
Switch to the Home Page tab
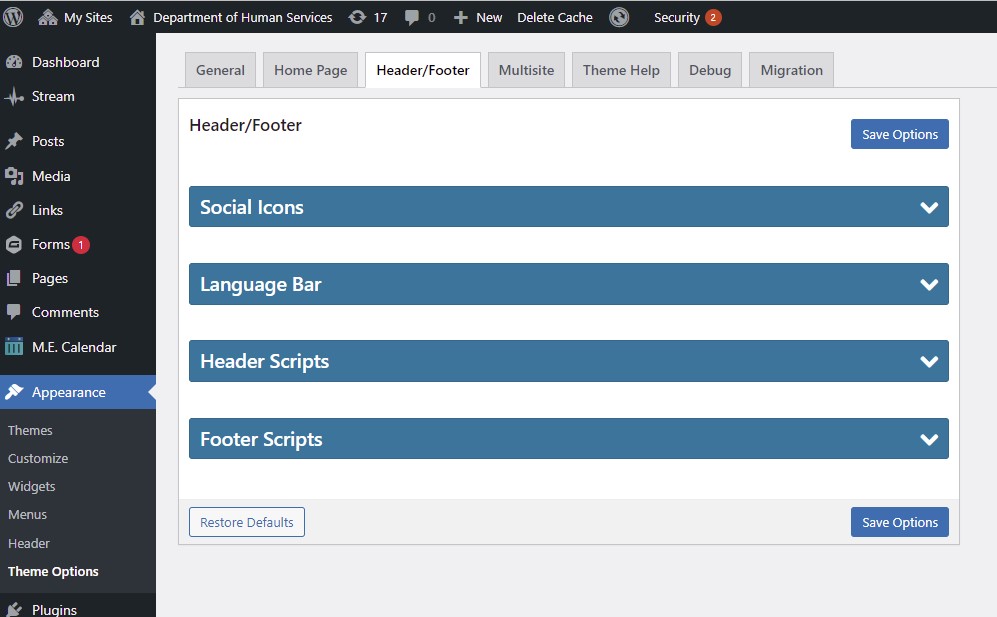pyautogui.click(x=310, y=70)
